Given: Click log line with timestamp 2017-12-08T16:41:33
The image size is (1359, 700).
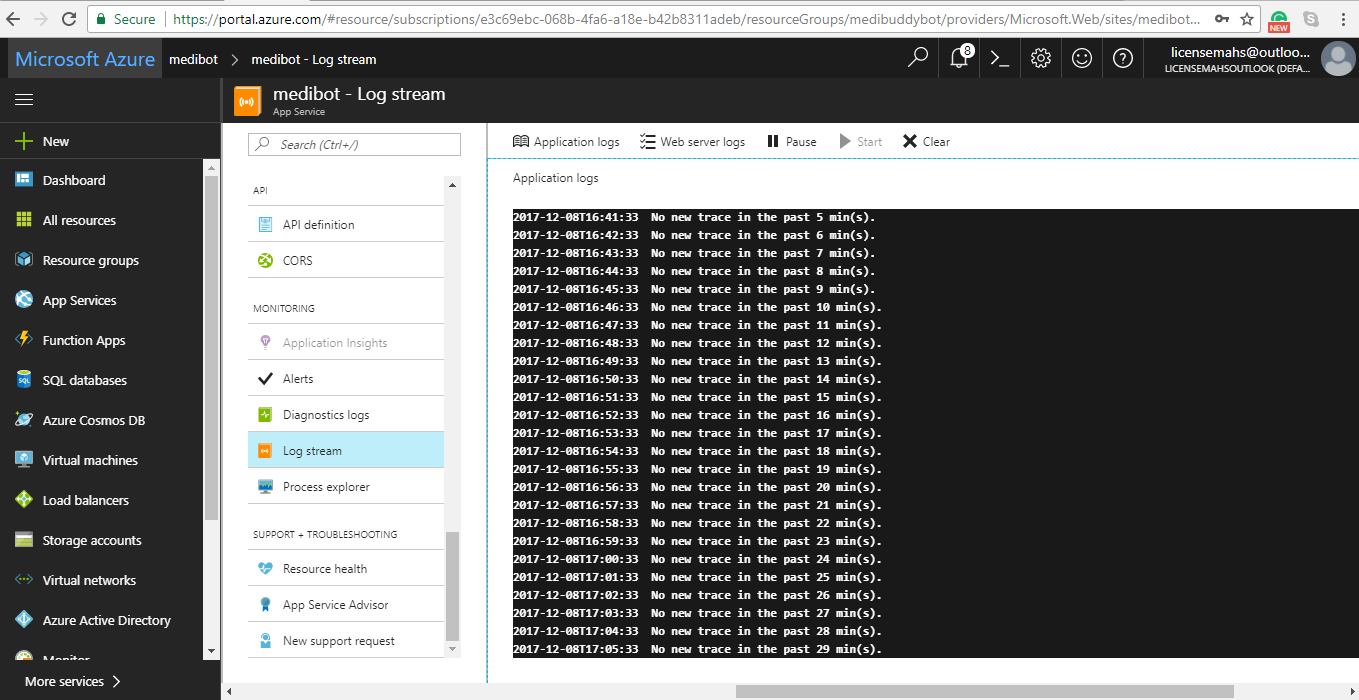Looking at the screenshot, I should tap(694, 217).
